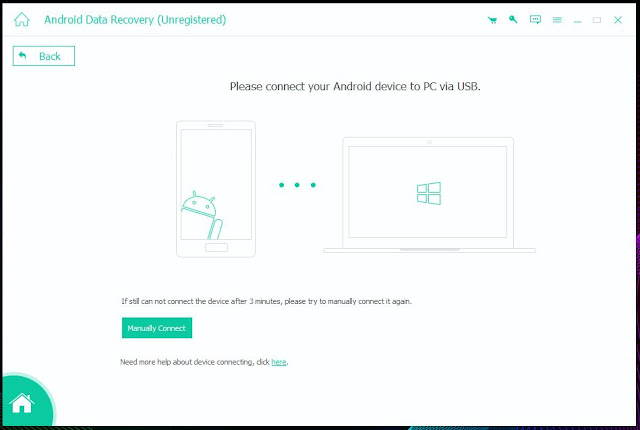Open the shopping cart purchase icon
The image size is (640, 430).
click(493, 20)
